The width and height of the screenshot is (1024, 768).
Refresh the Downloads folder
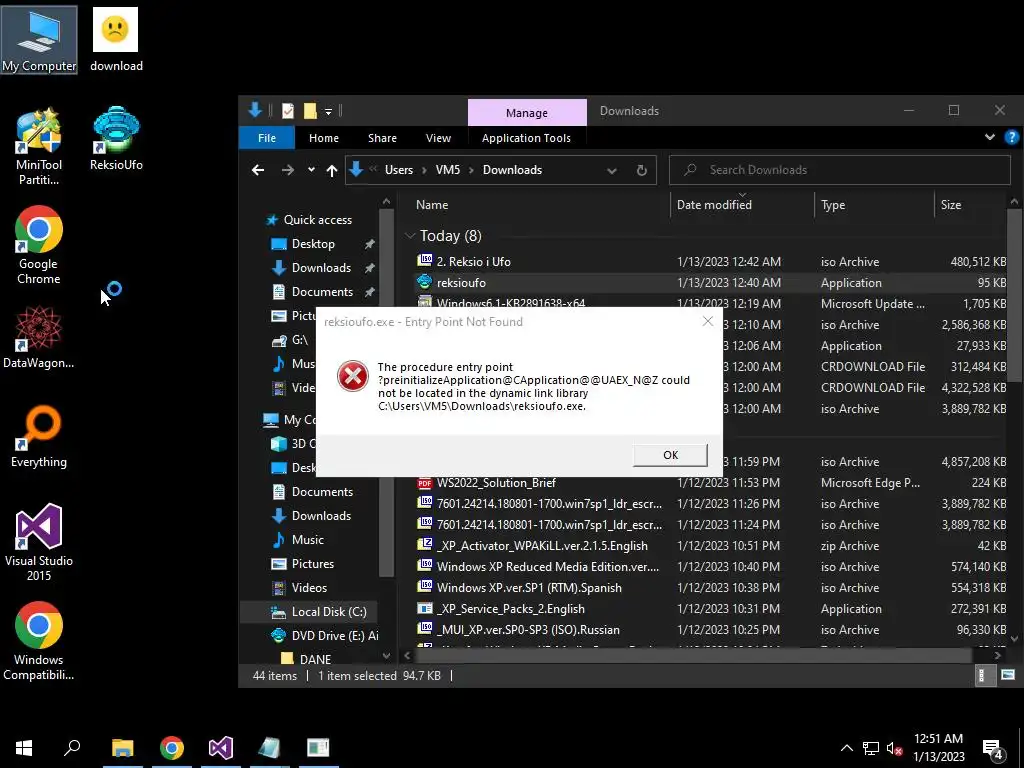point(641,170)
